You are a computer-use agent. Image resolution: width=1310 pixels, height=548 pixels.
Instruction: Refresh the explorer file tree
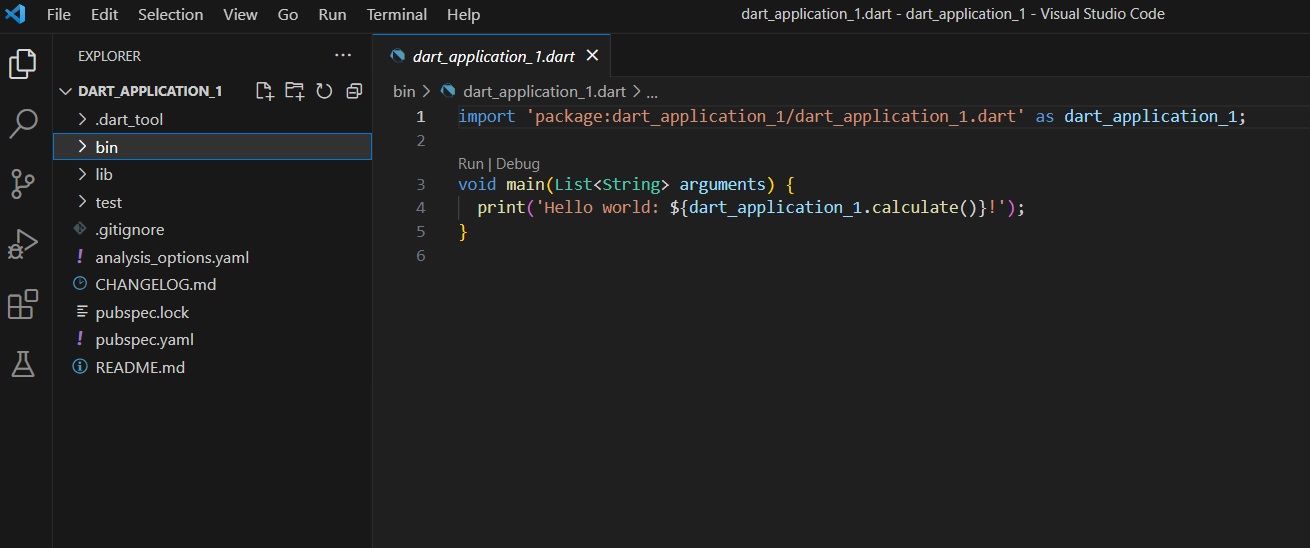(324, 91)
